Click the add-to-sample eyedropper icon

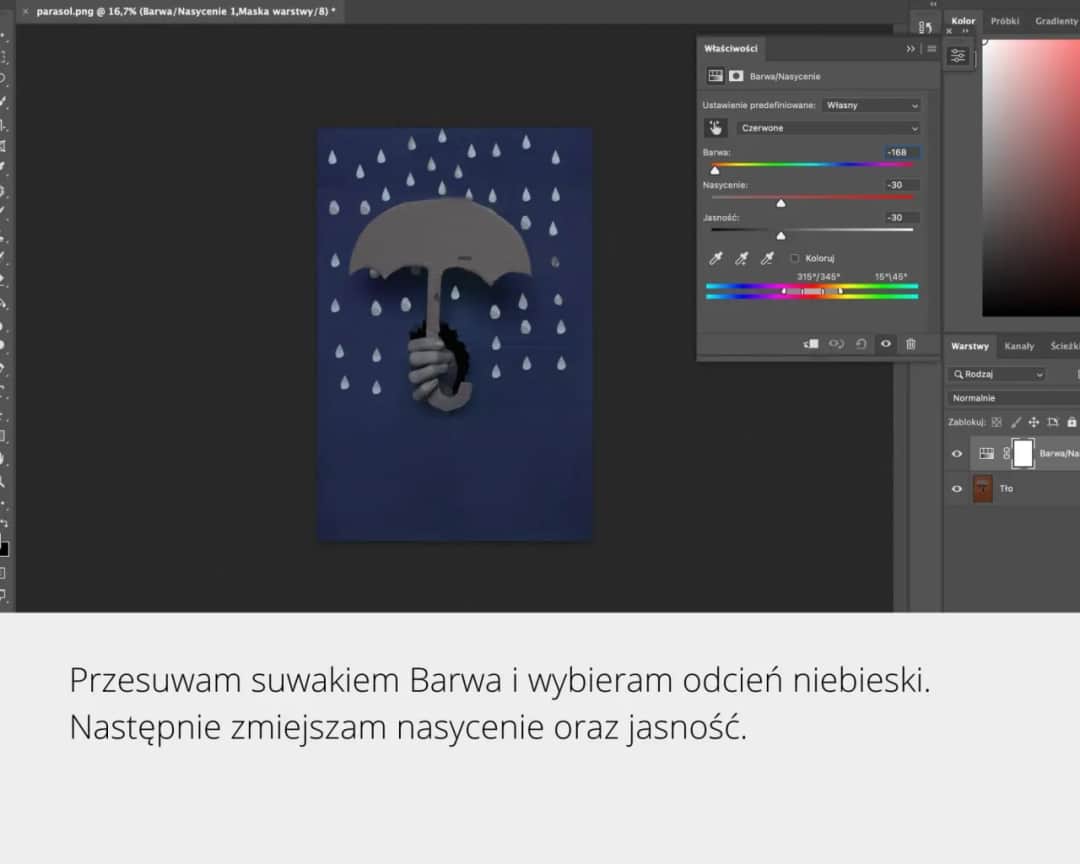741,258
